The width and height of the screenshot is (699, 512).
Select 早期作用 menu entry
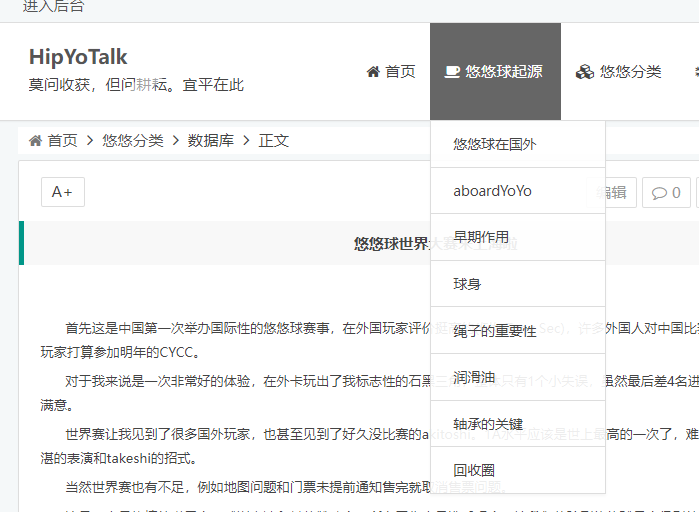pyautogui.click(x=518, y=237)
